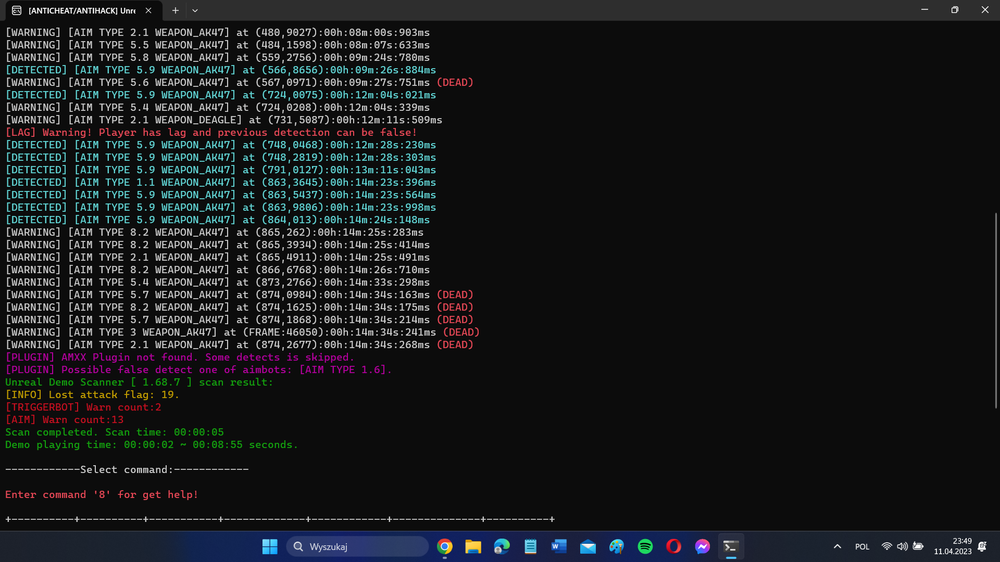Switch the POL keyboard language indicator

pos(862,547)
